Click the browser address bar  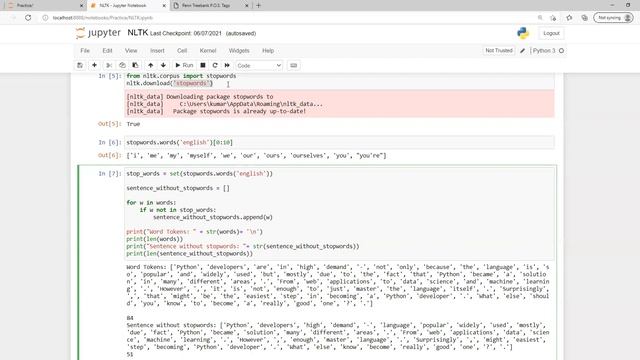(286, 18)
